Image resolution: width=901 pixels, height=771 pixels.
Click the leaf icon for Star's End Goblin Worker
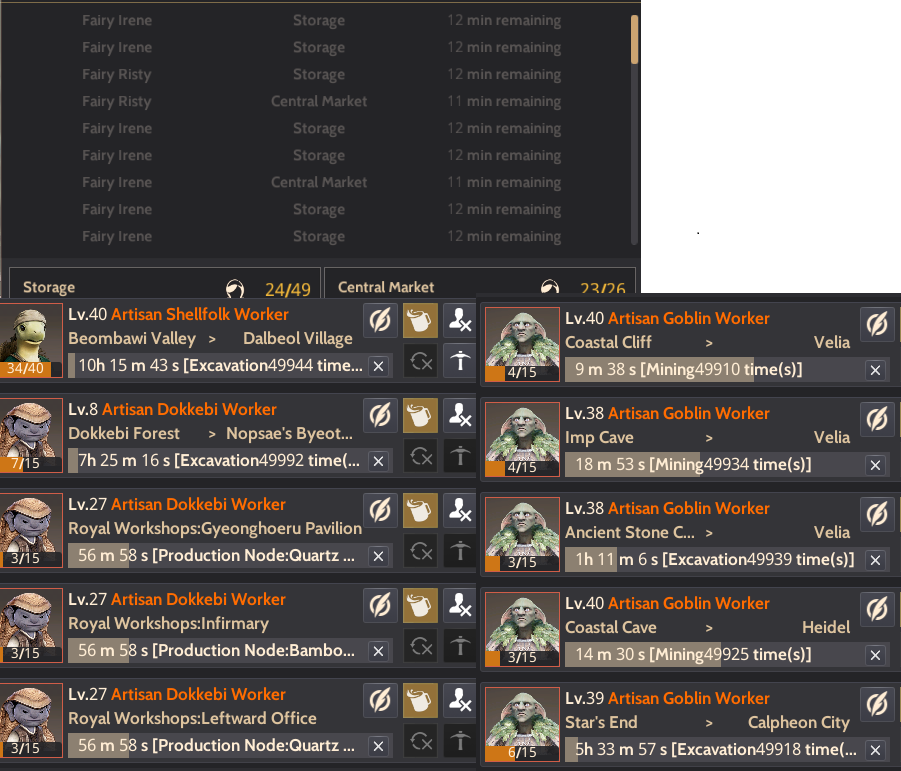(x=877, y=704)
